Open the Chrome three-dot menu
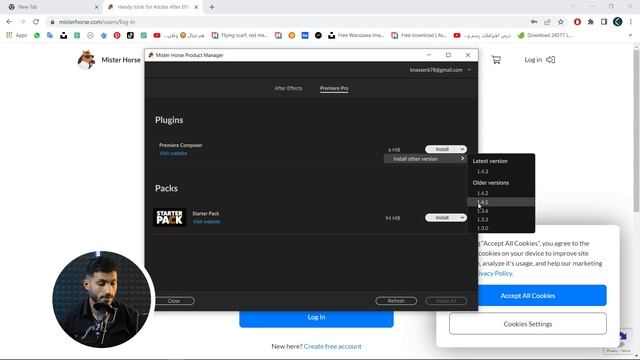 (631, 22)
